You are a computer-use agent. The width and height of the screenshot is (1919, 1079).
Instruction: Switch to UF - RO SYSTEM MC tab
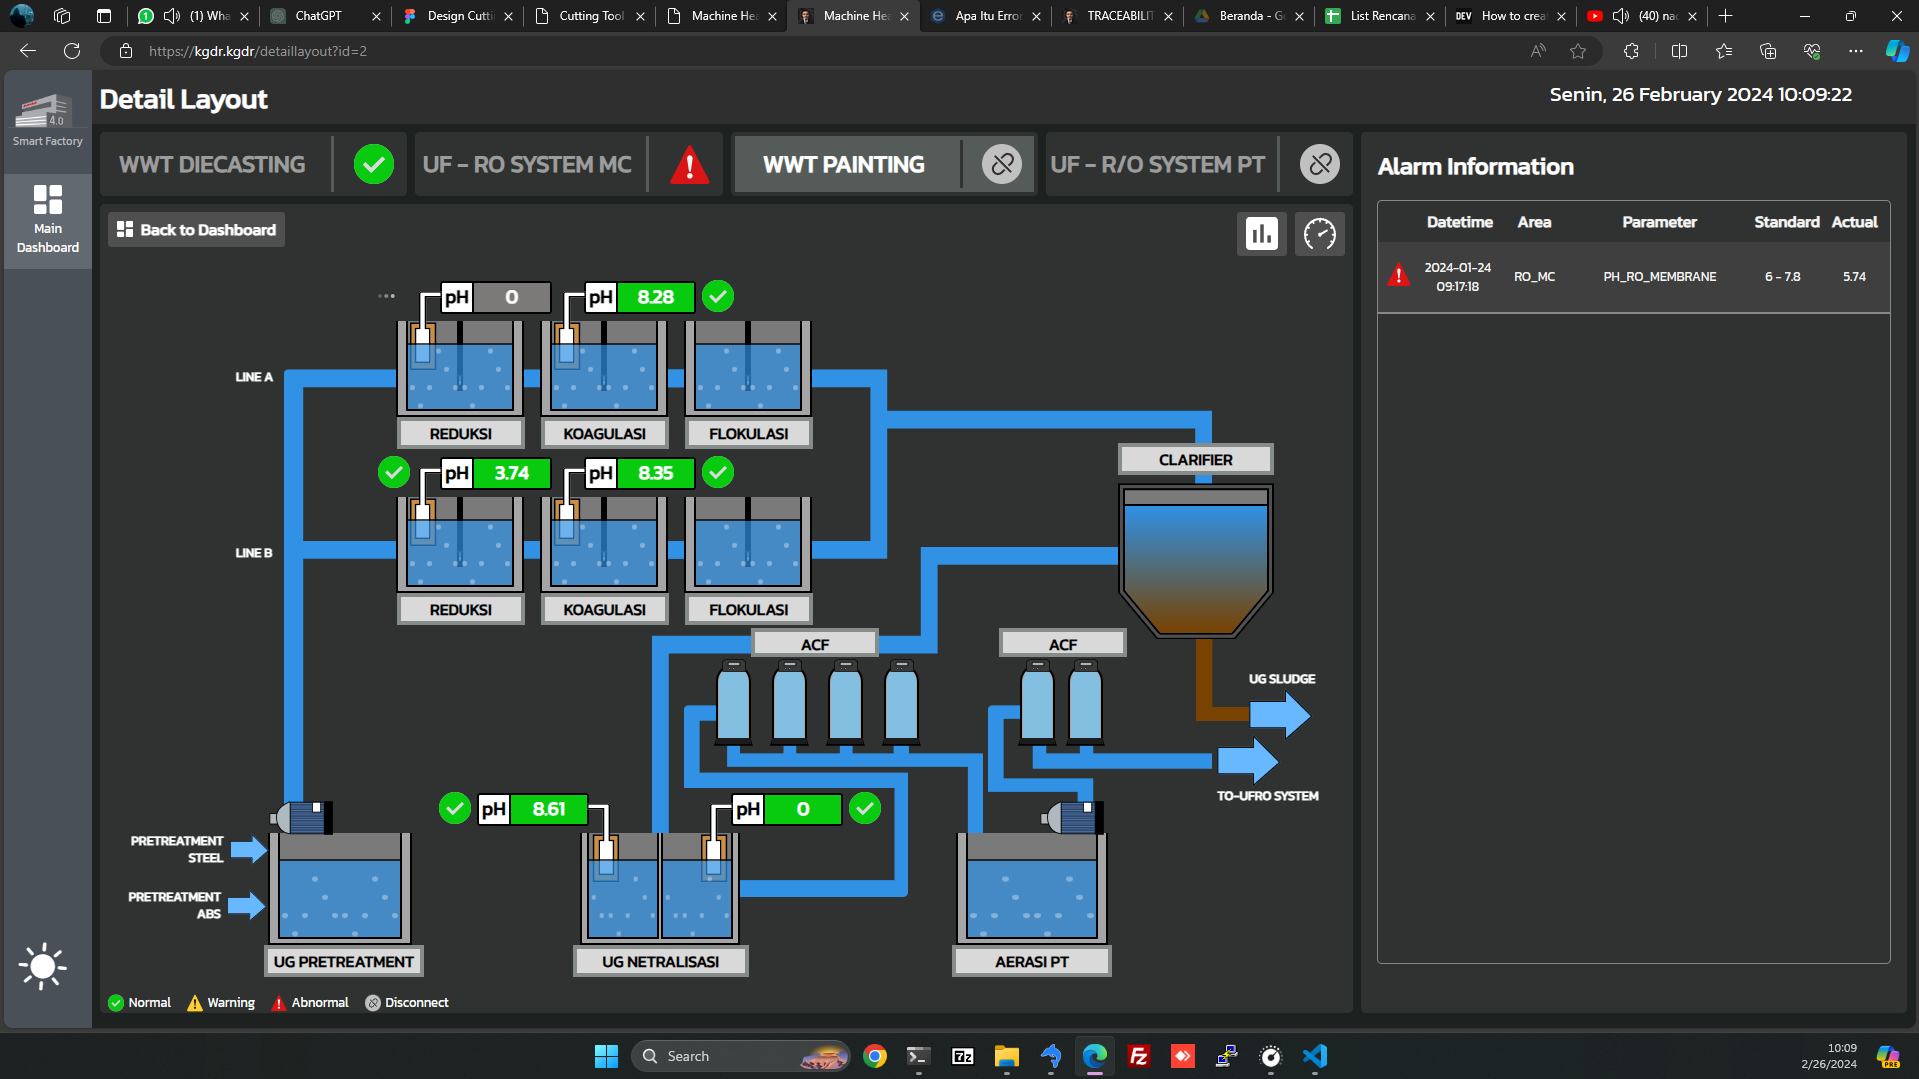(527, 165)
